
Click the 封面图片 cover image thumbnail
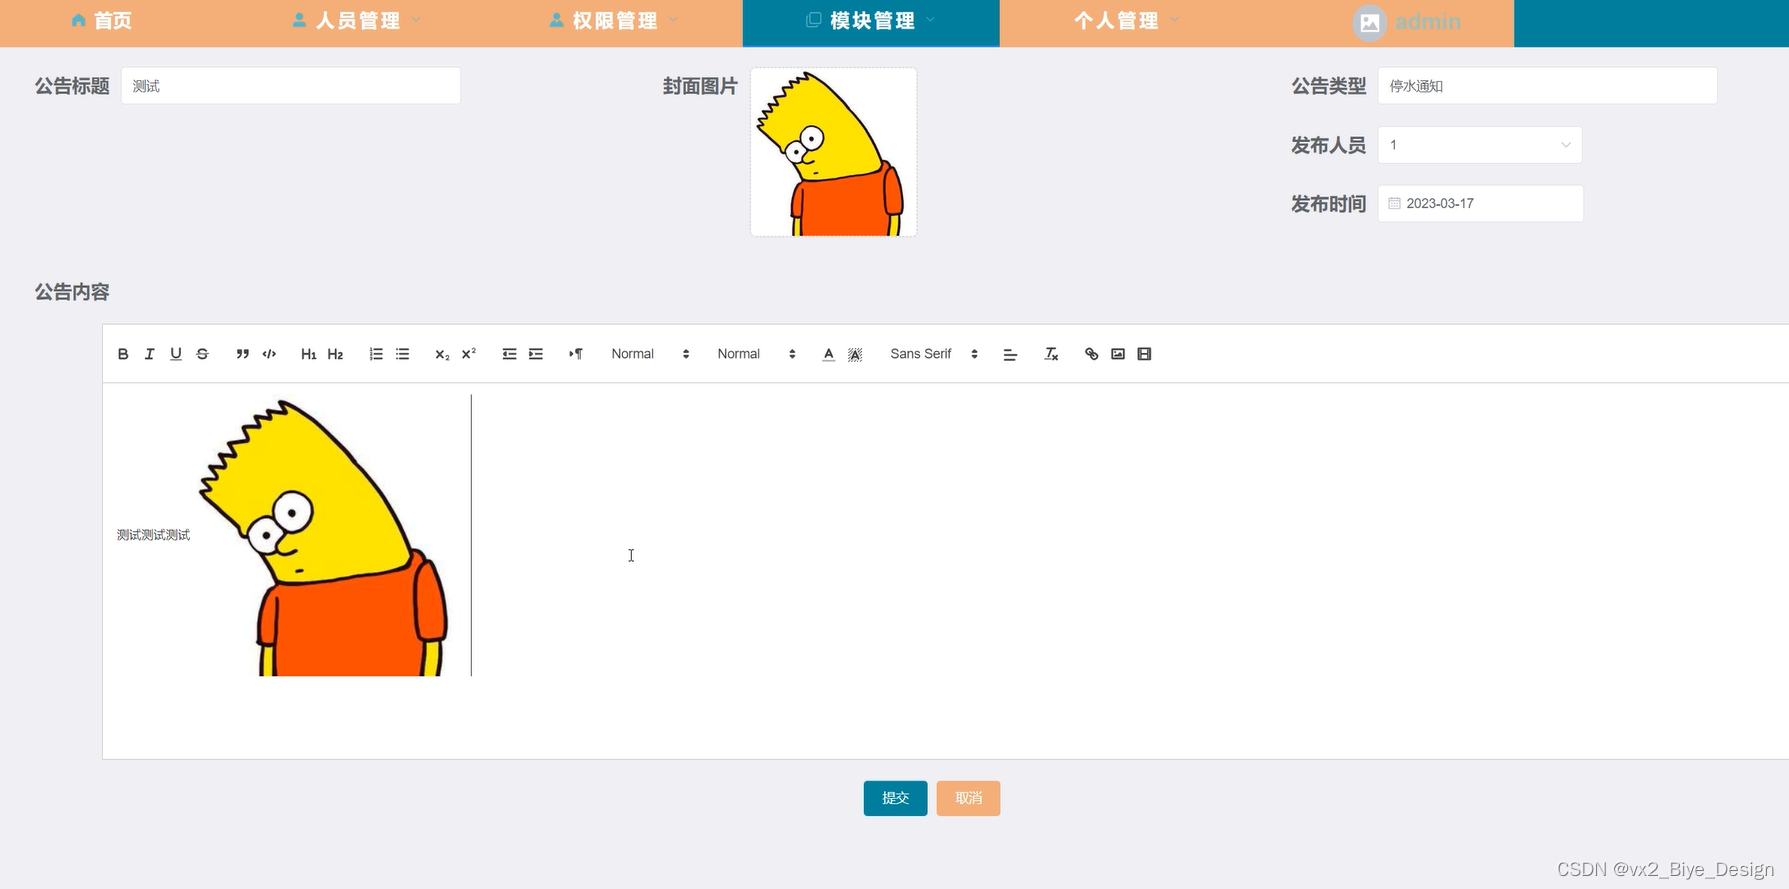point(834,152)
